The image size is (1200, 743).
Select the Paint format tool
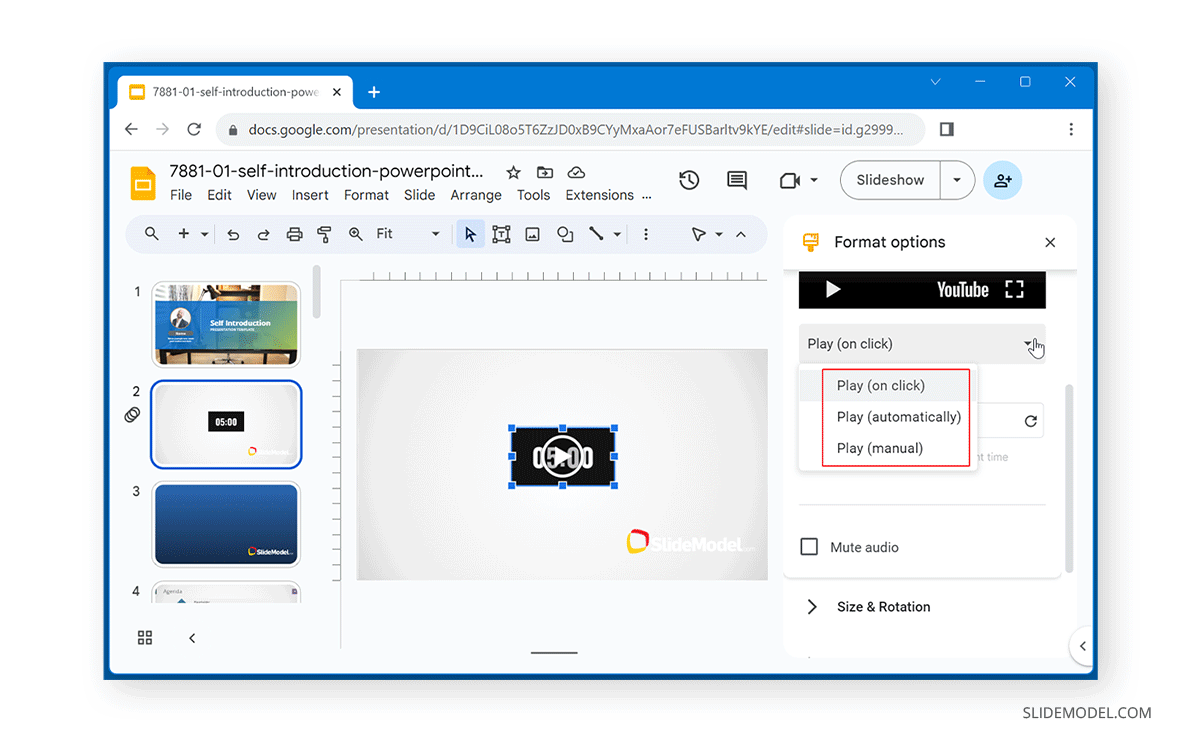pos(322,234)
